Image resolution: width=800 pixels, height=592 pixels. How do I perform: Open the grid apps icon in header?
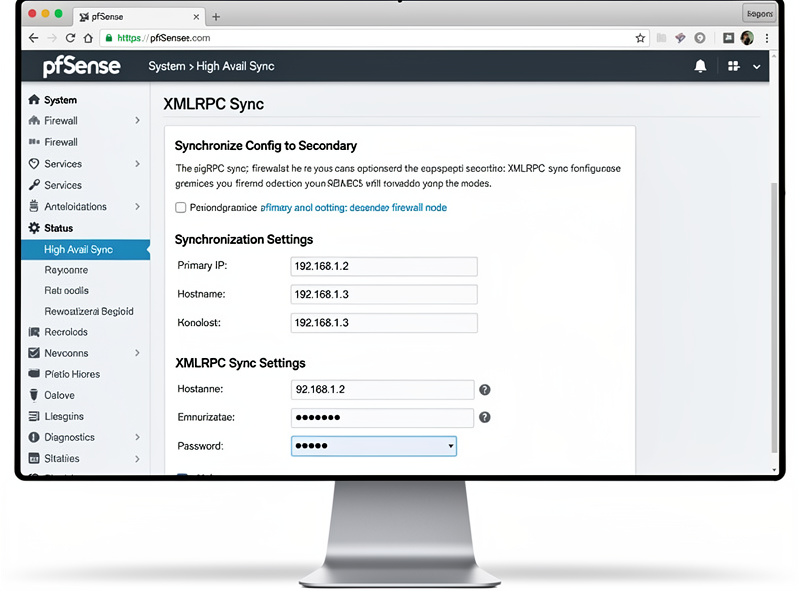click(x=734, y=66)
